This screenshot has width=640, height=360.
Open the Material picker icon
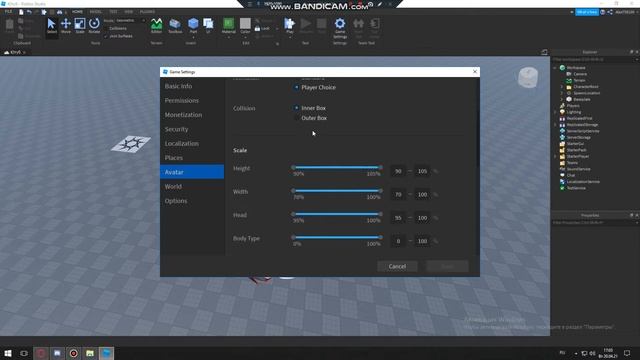click(x=229, y=24)
